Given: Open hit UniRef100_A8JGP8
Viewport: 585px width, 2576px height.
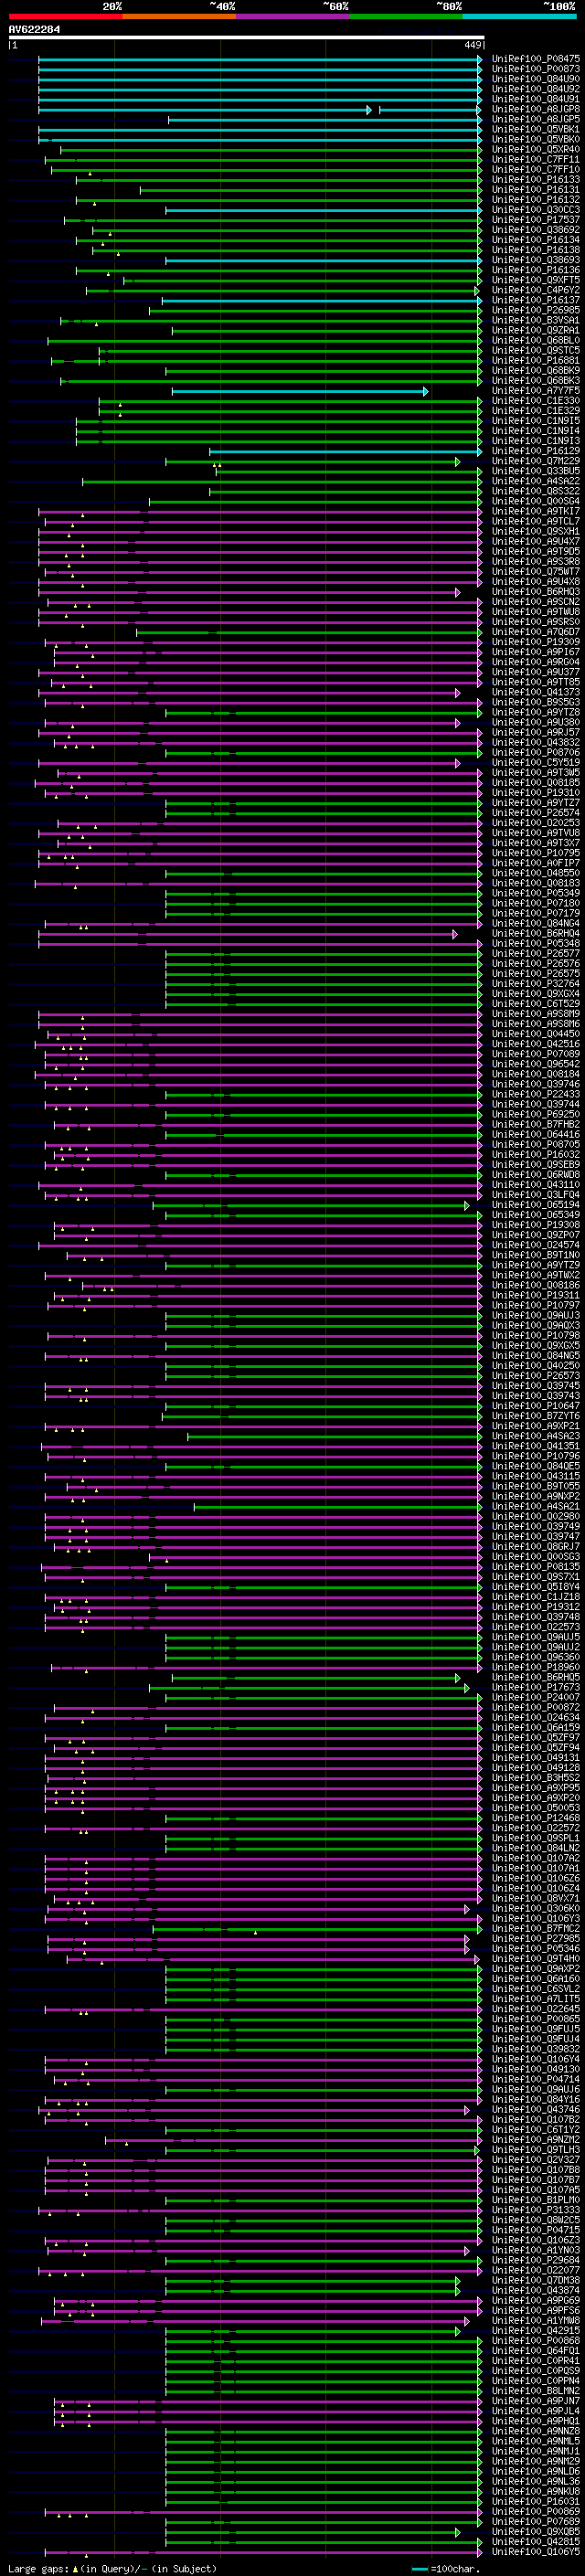Looking at the screenshot, I should (535, 109).
